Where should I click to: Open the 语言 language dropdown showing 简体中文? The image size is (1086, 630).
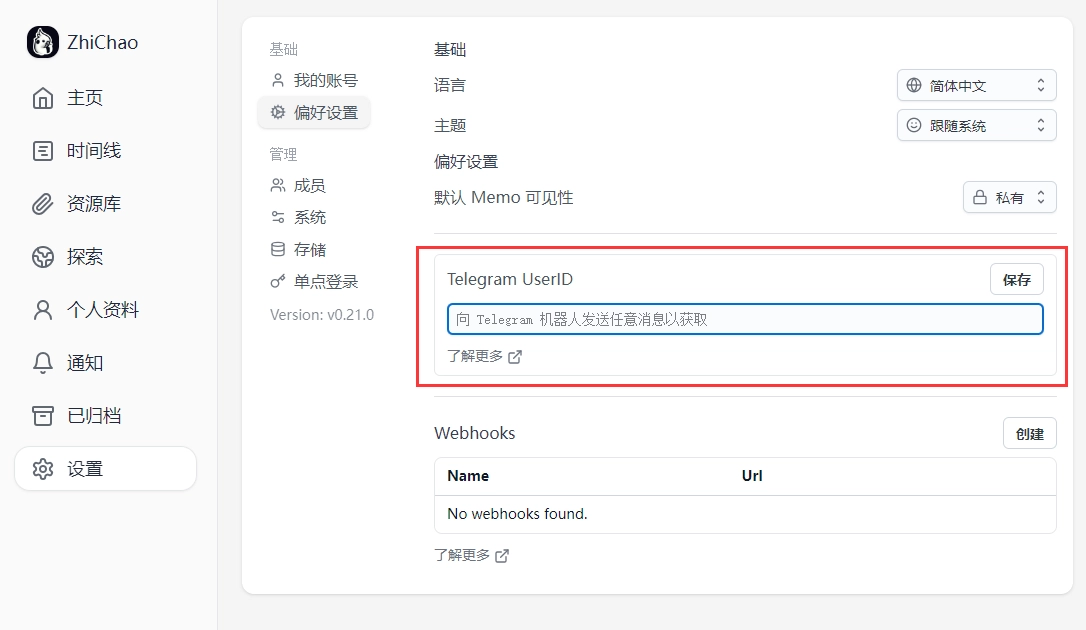click(x=976, y=85)
